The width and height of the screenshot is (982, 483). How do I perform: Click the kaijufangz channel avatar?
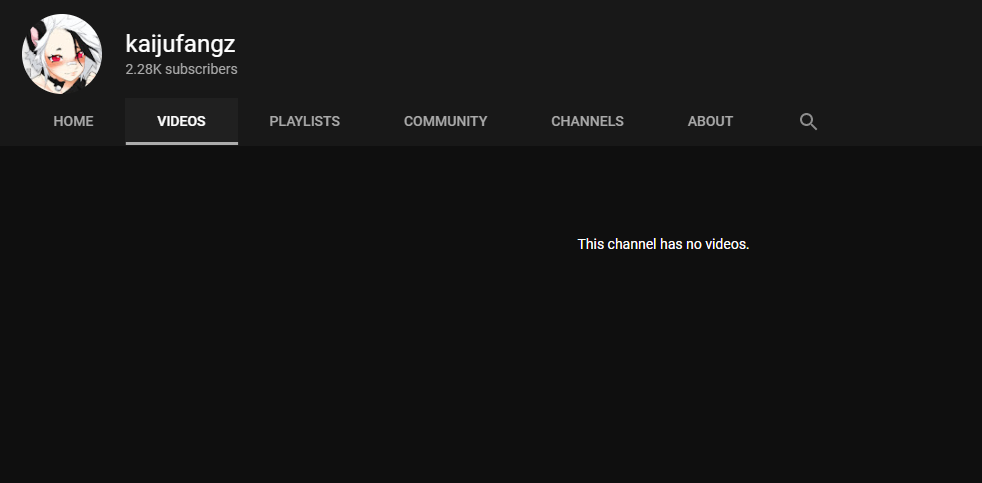click(x=62, y=54)
